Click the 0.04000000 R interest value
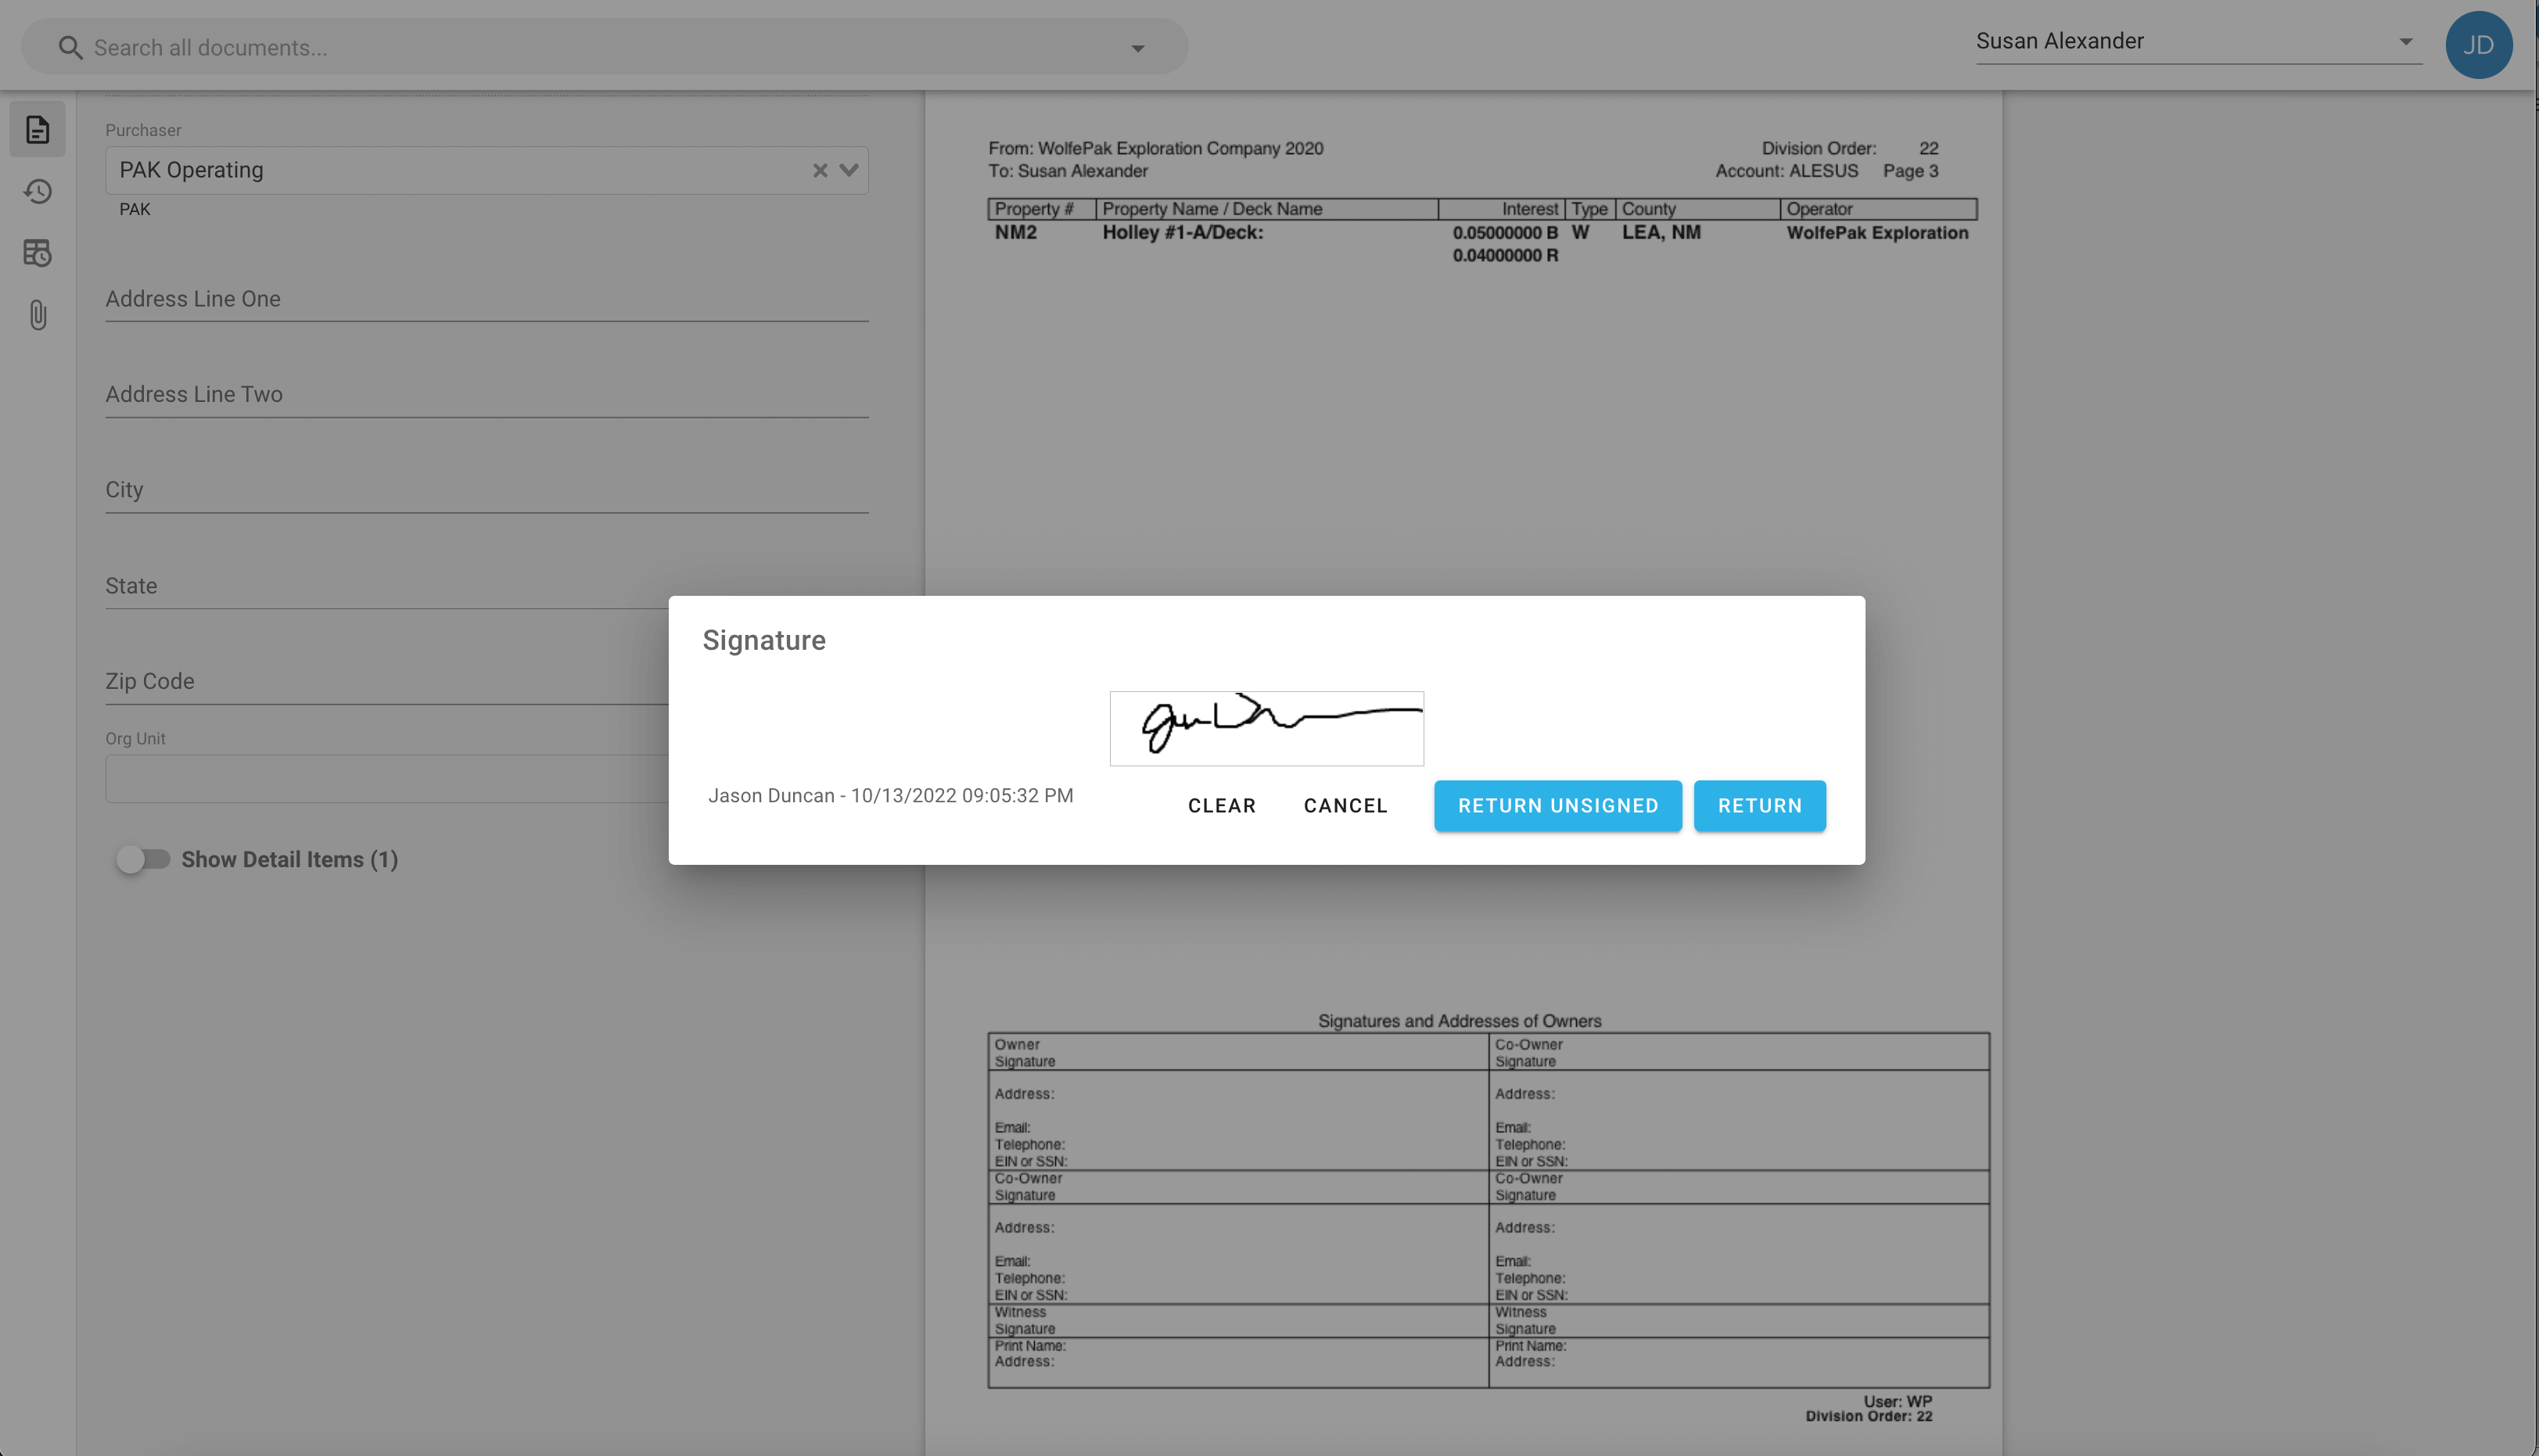2539x1456 pixels. pyautogui.click(x=1504, y=255)
